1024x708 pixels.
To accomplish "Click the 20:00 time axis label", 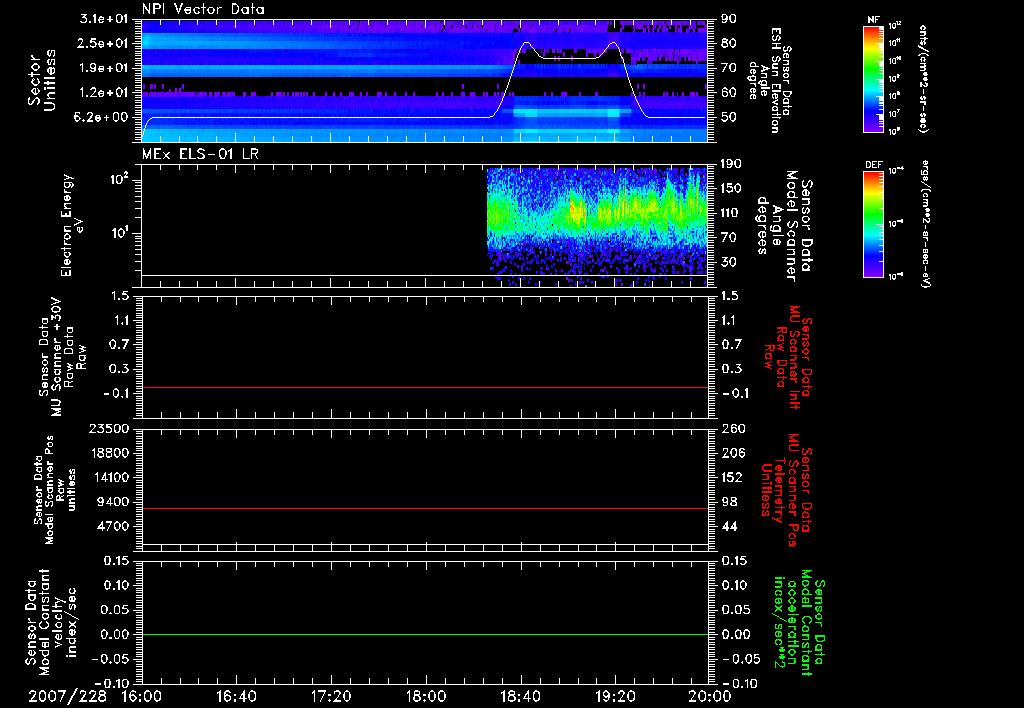I will coord(710,696).
